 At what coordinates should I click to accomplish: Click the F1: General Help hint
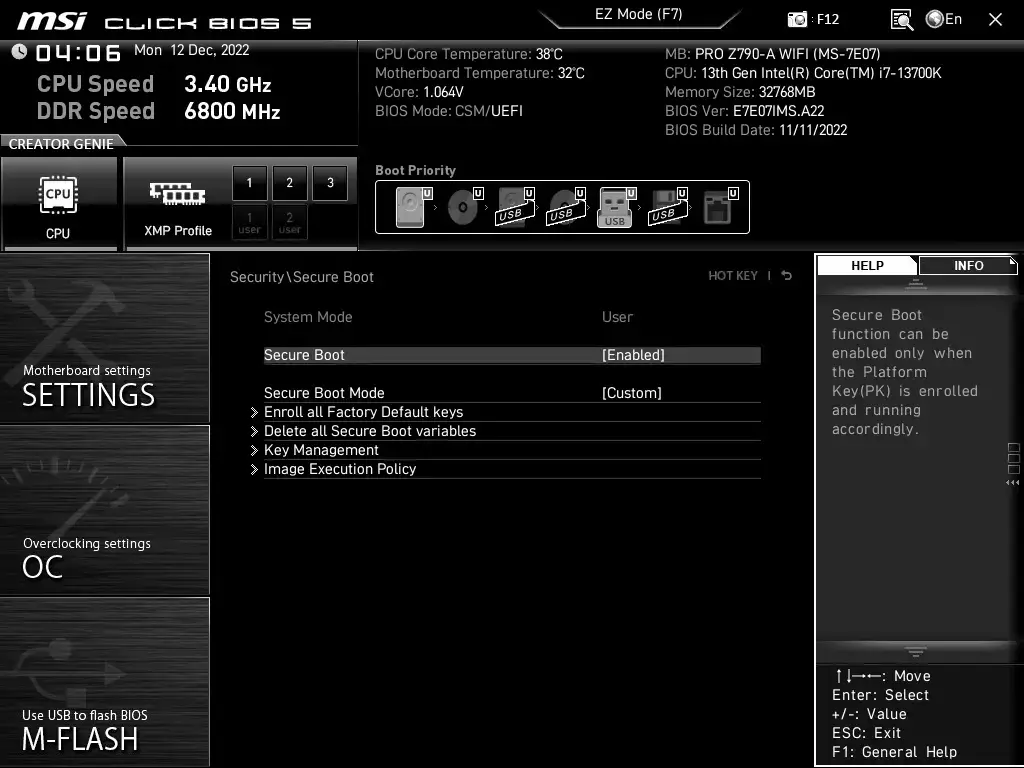[894, 752]
